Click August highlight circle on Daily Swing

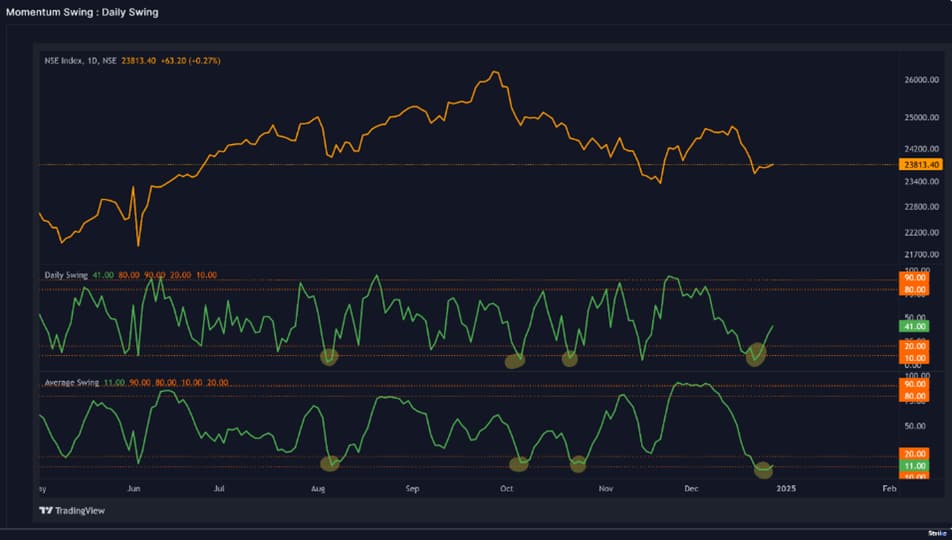click(329, 355)
